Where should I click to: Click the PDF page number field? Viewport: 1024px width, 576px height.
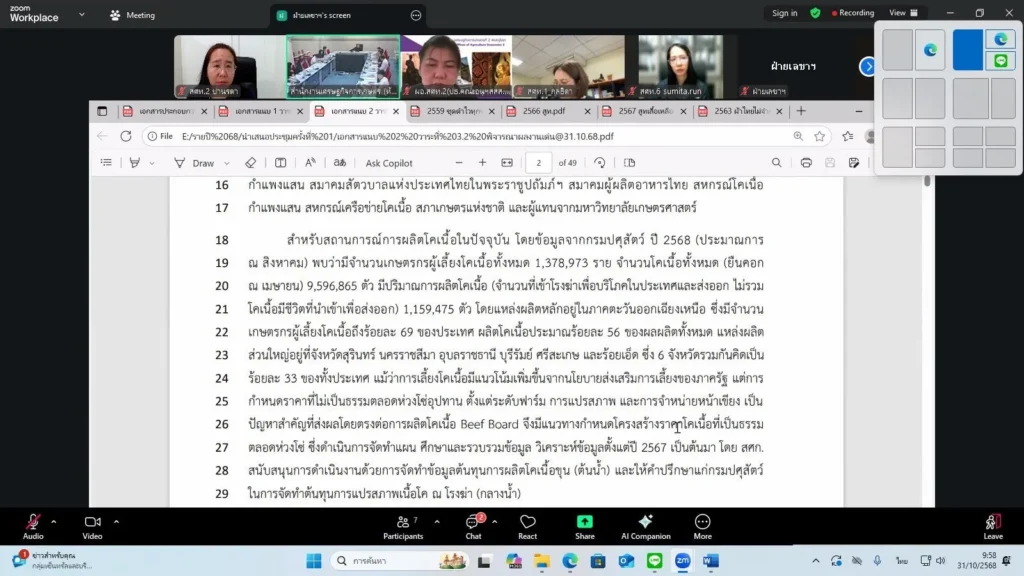click(539, 163)
